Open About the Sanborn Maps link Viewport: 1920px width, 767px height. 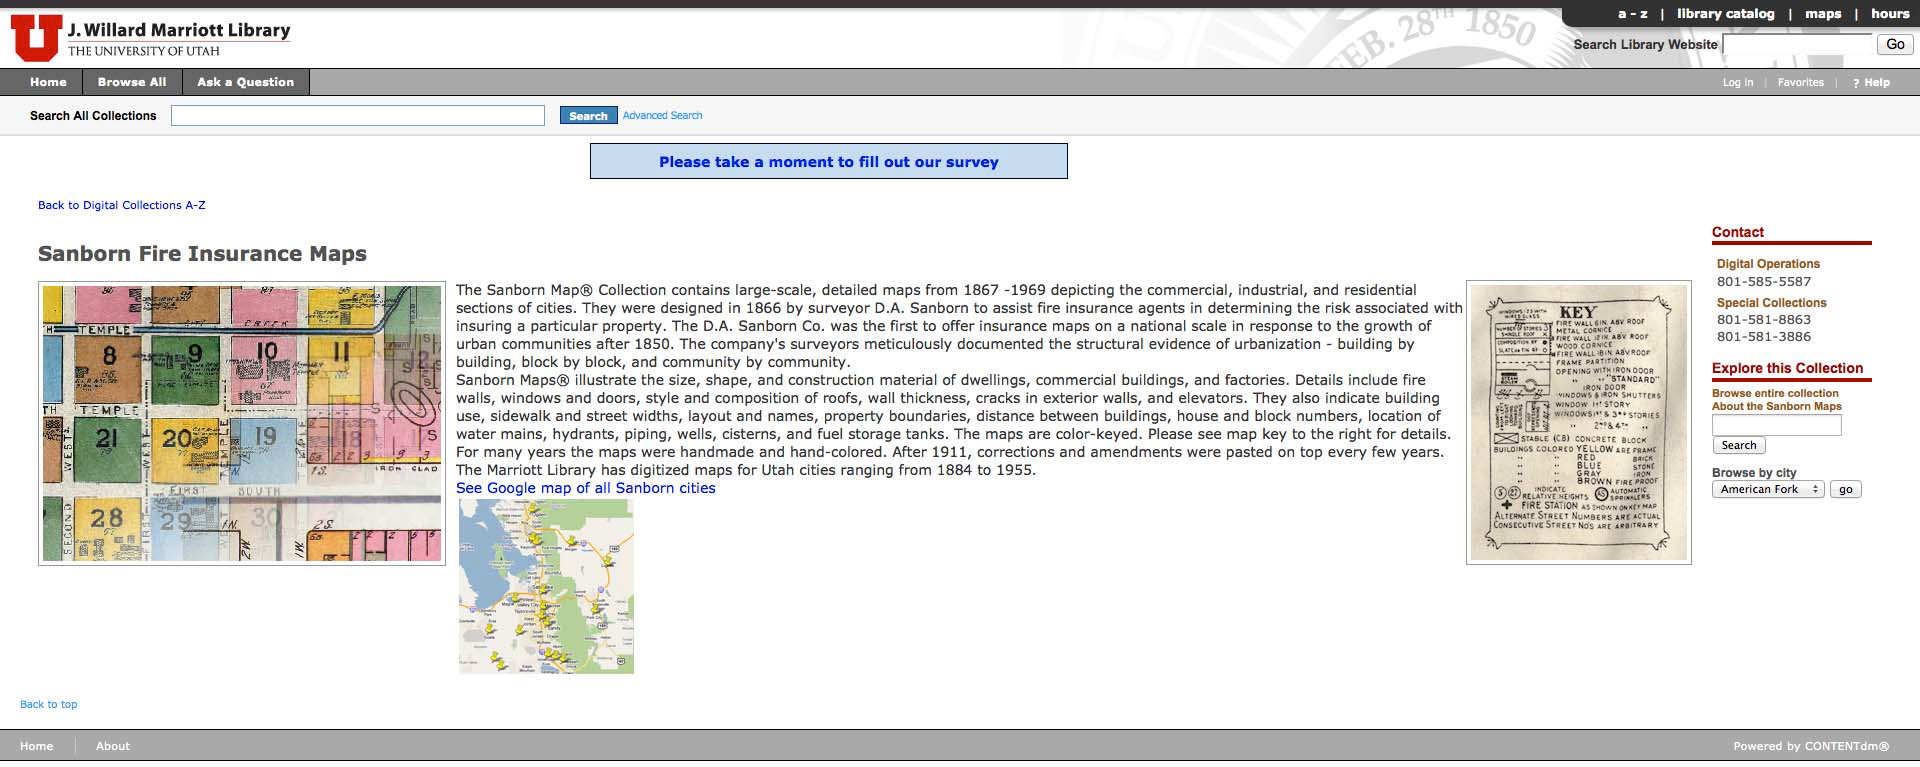[x=1776, y=407]
